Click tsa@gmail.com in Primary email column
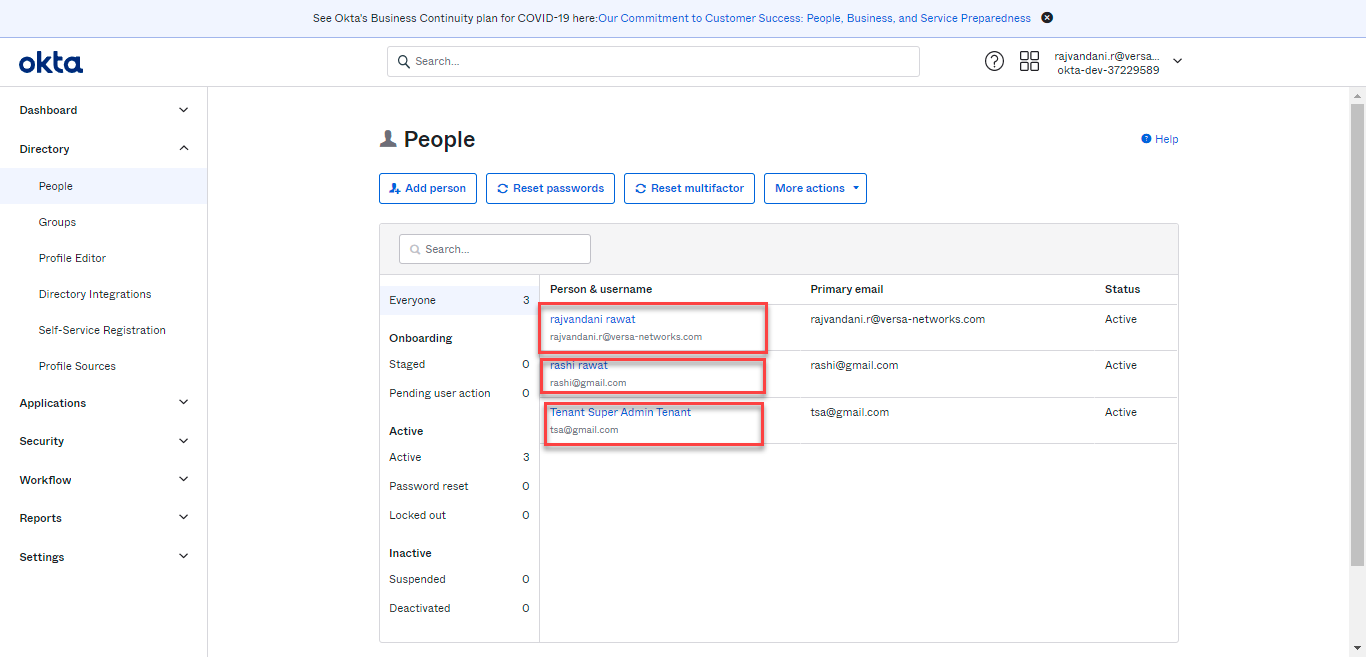The image size is (1366, 657). (849, 412)
